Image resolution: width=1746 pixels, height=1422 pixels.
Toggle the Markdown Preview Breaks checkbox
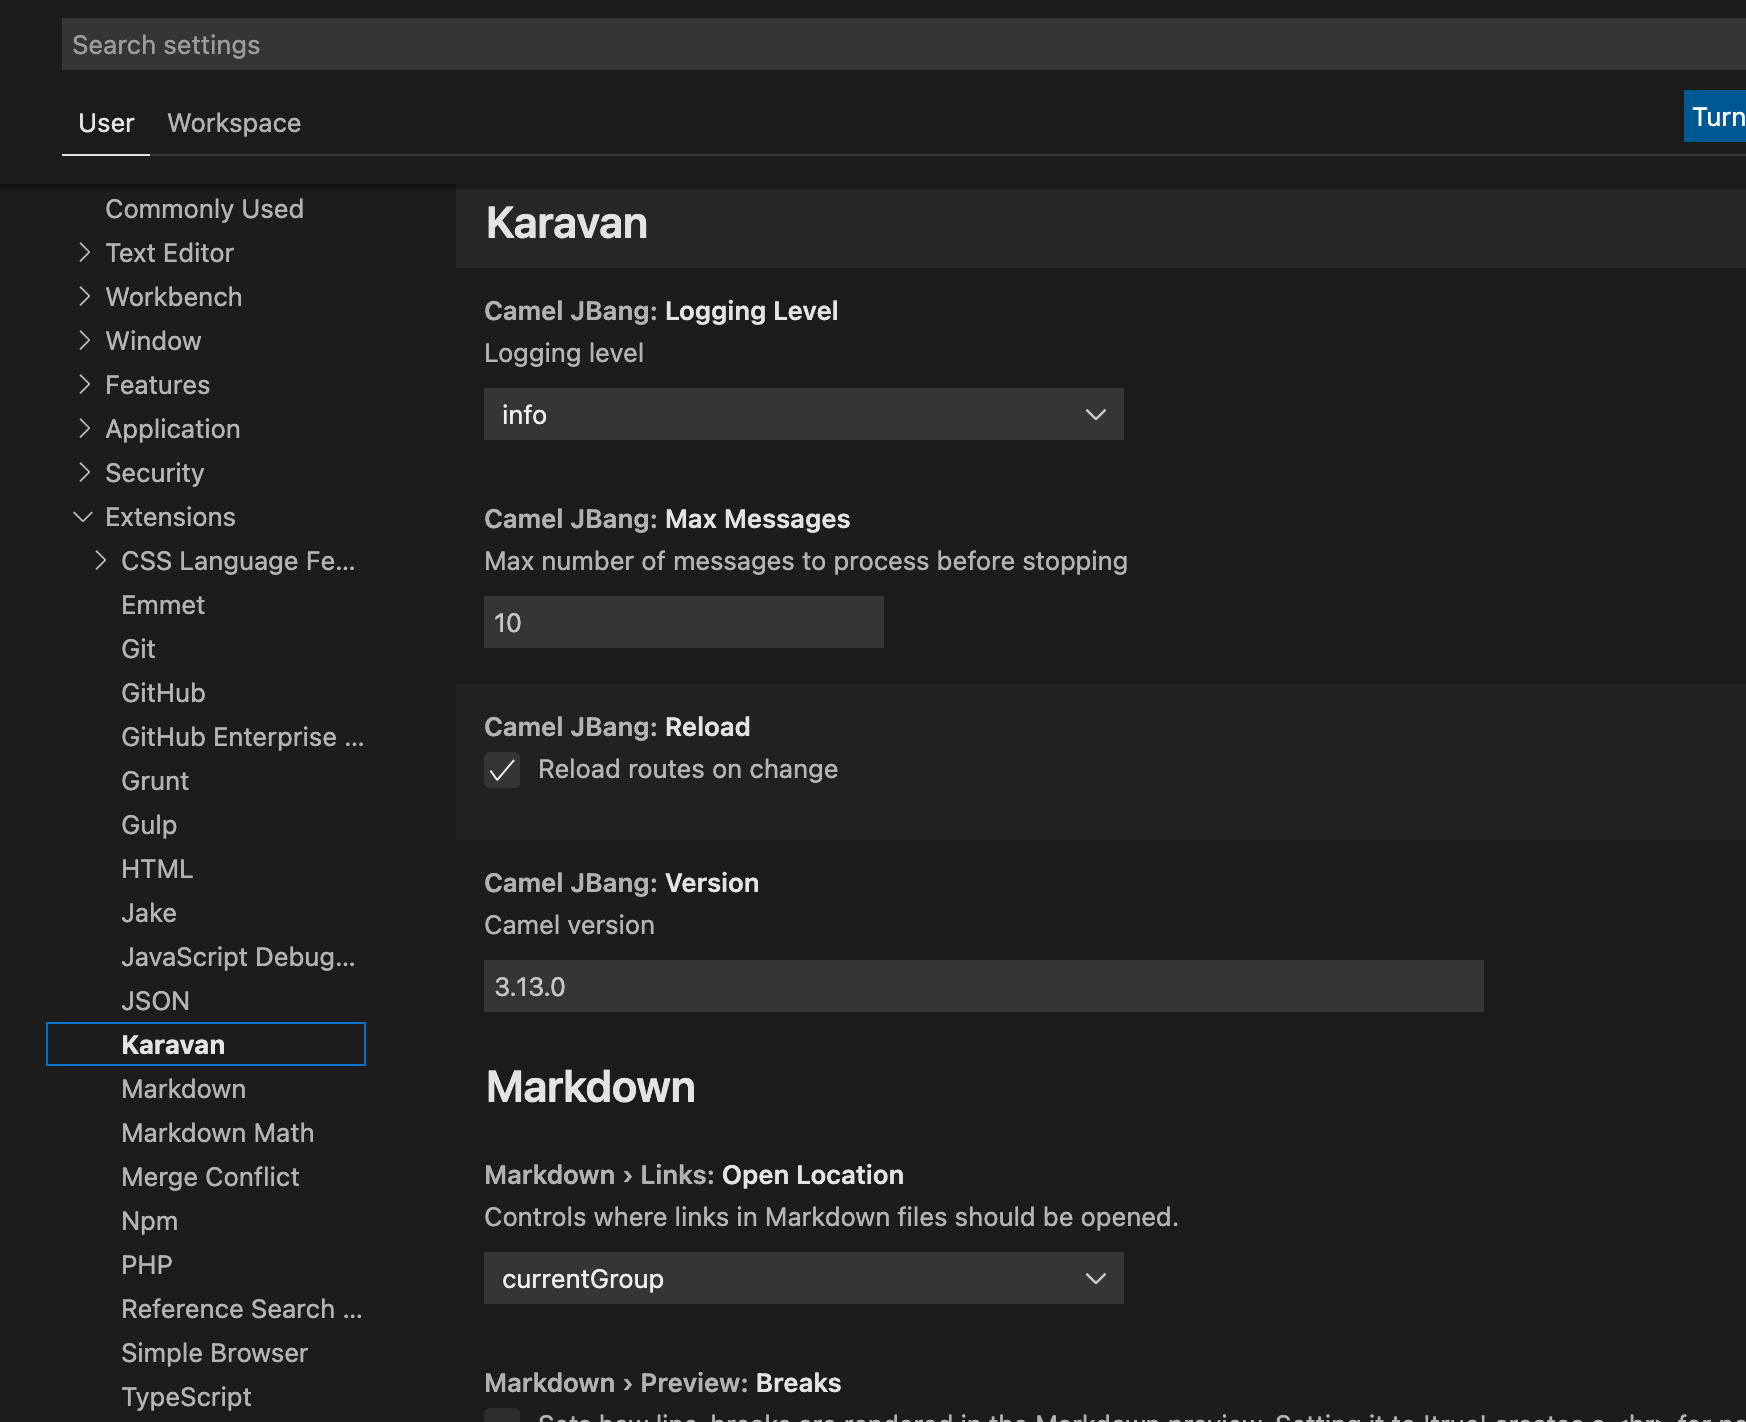[x=502, y=1418]
